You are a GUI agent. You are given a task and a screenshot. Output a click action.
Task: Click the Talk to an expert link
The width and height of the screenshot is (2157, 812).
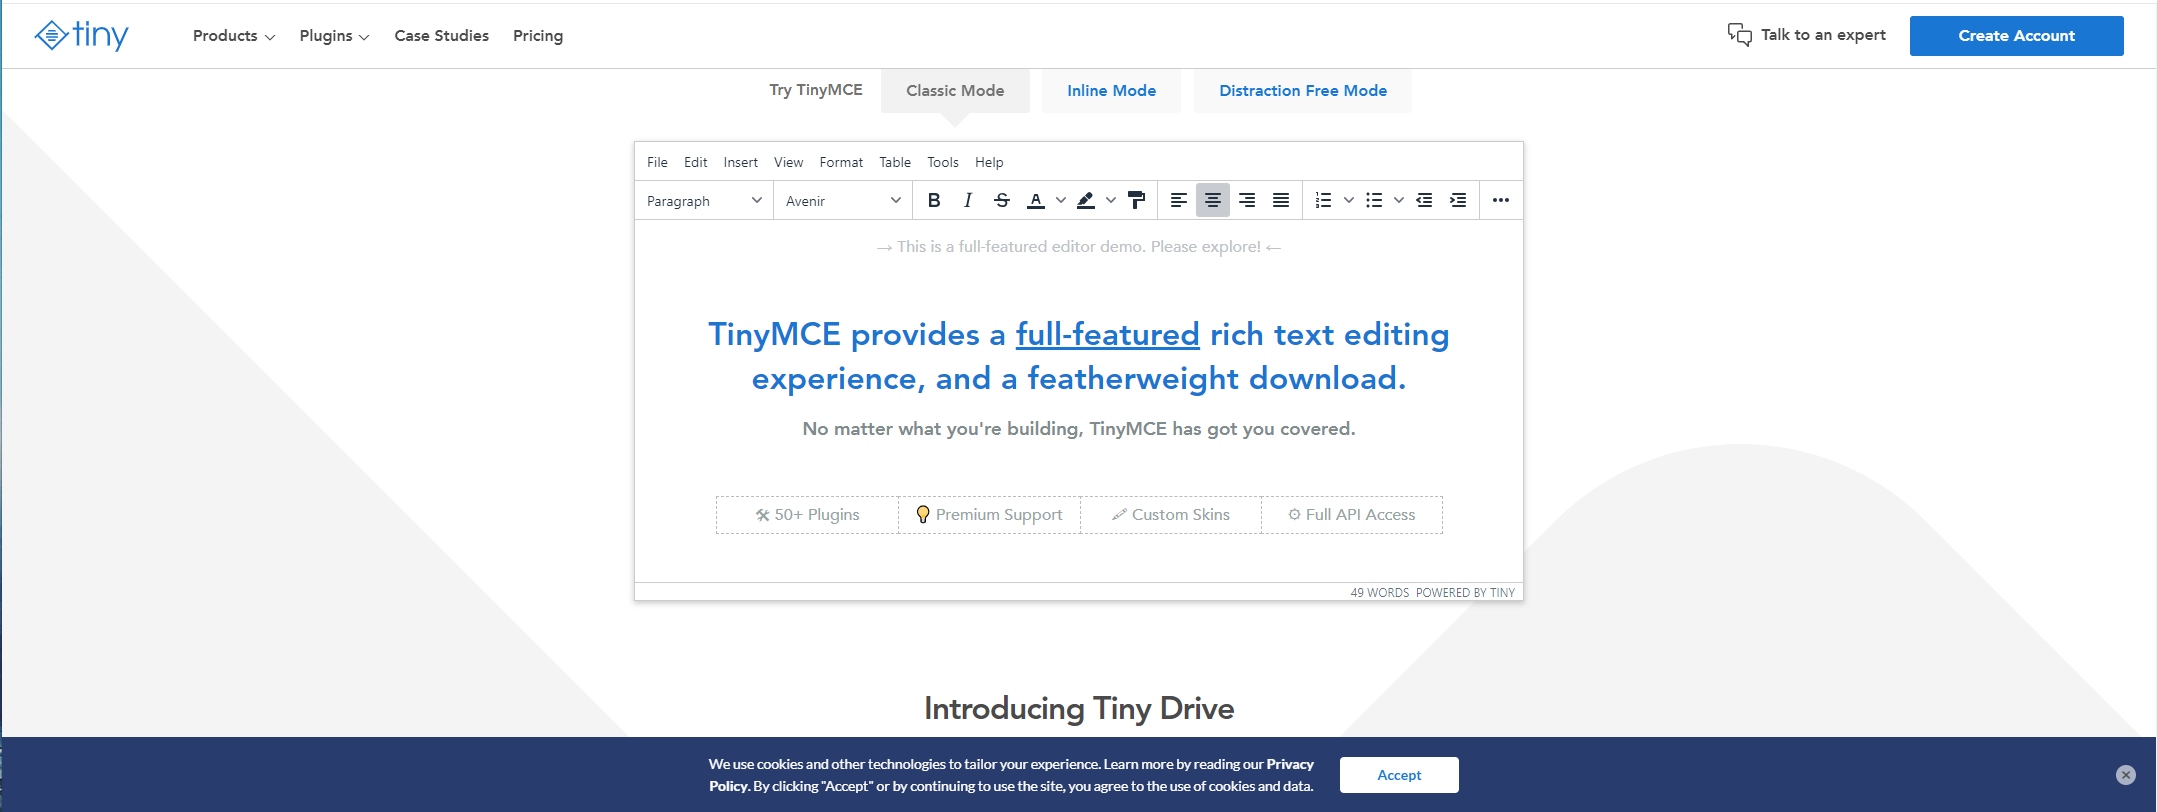[x=1823, y=35]
